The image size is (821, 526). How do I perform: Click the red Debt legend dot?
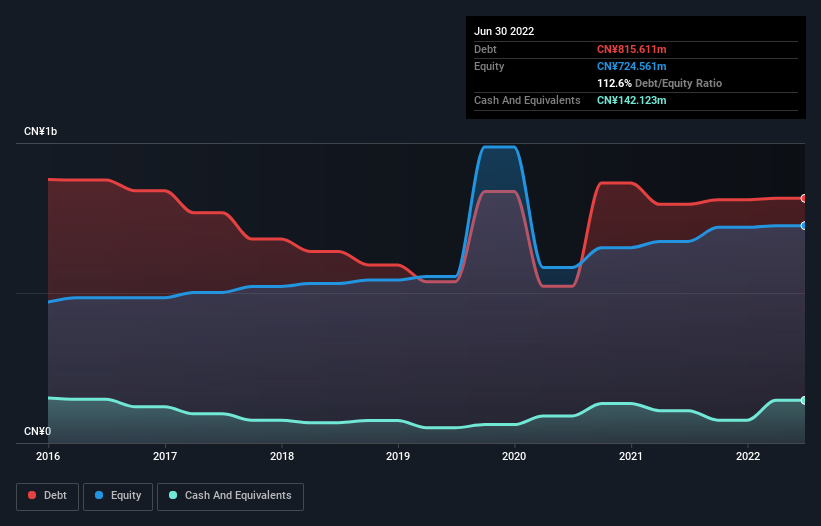click(32, 495)
